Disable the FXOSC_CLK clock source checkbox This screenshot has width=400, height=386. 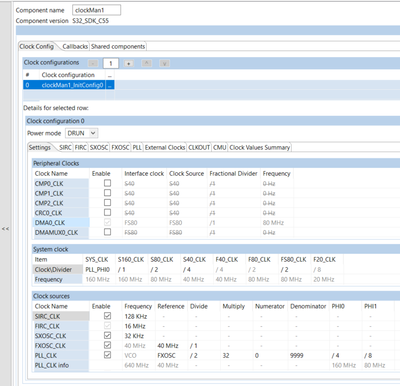coord(107,345)
